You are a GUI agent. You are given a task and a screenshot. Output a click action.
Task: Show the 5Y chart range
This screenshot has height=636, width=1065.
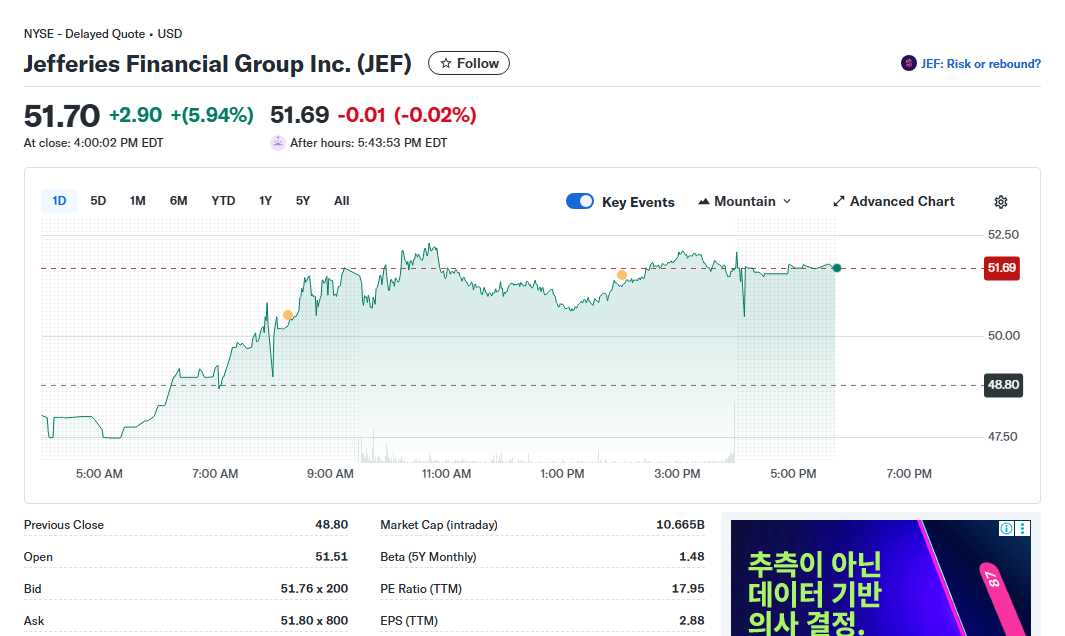coord(303,201)
